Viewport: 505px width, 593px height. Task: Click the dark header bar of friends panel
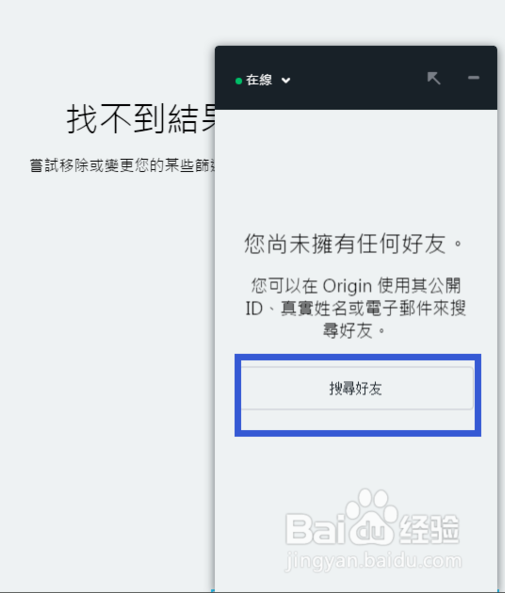click(356, 78)
